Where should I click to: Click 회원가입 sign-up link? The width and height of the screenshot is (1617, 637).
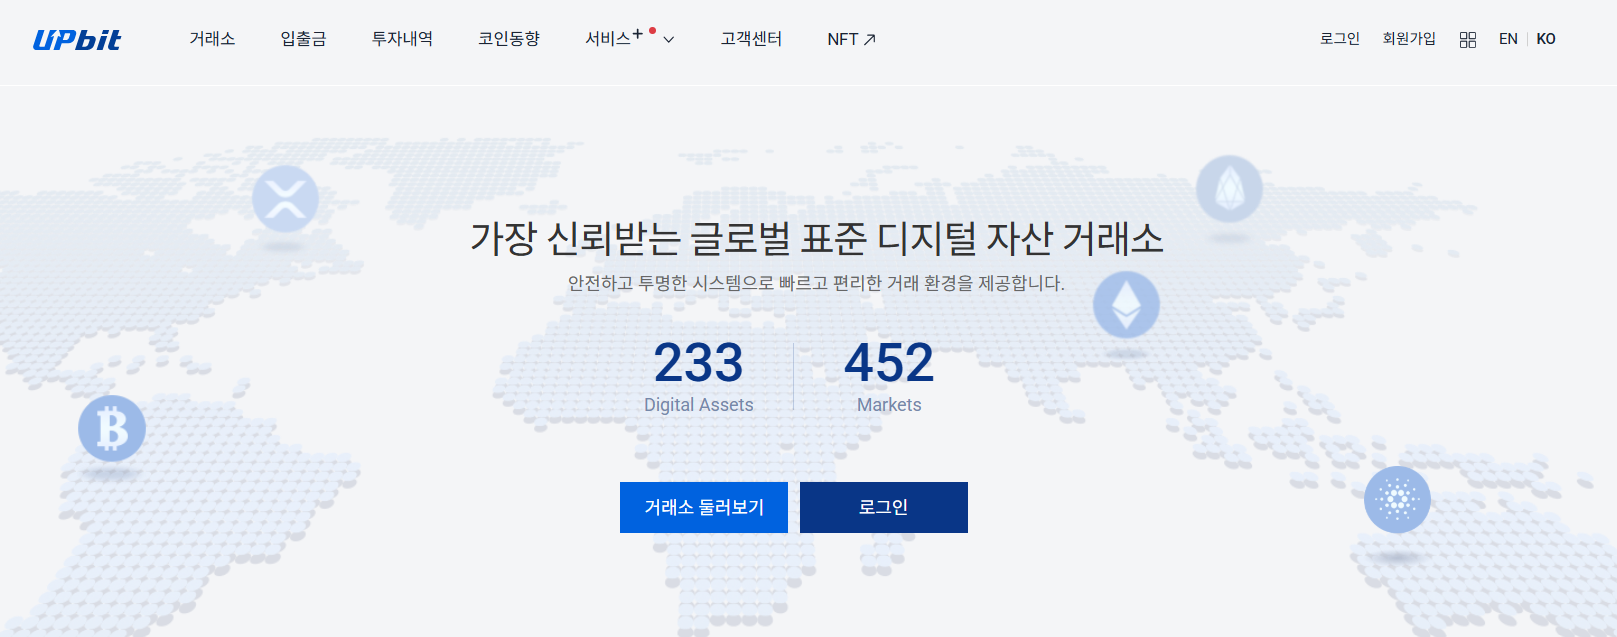pos(1409,39)
